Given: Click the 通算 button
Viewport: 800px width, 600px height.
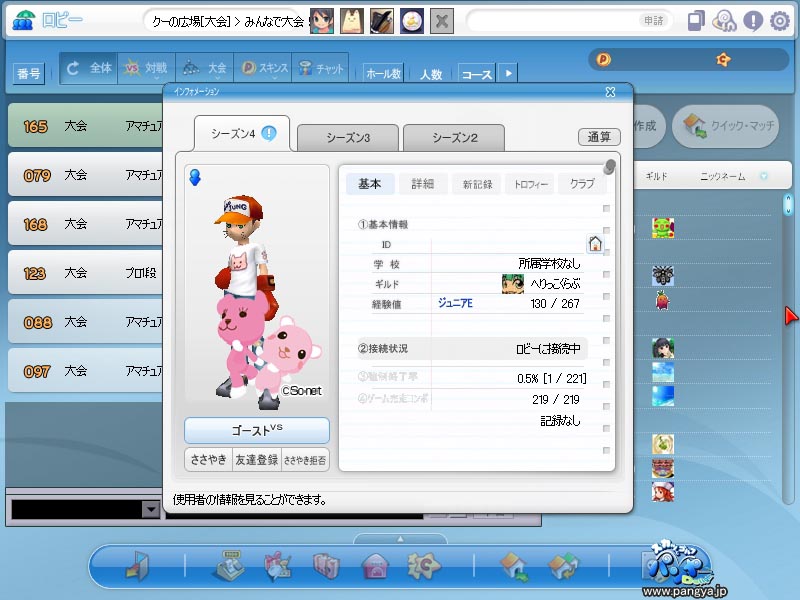Looking at the screenshot, I should [599, 137].
